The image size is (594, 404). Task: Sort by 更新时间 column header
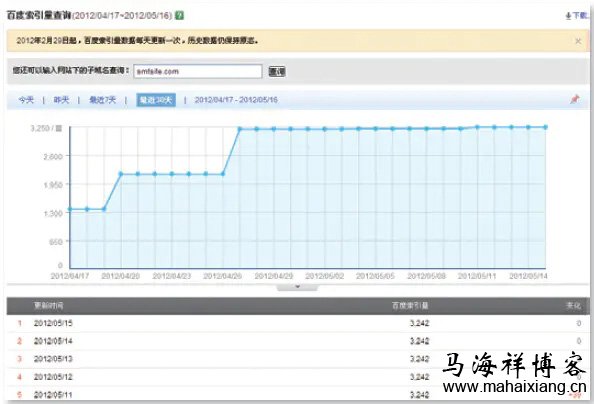pos(48,305)
